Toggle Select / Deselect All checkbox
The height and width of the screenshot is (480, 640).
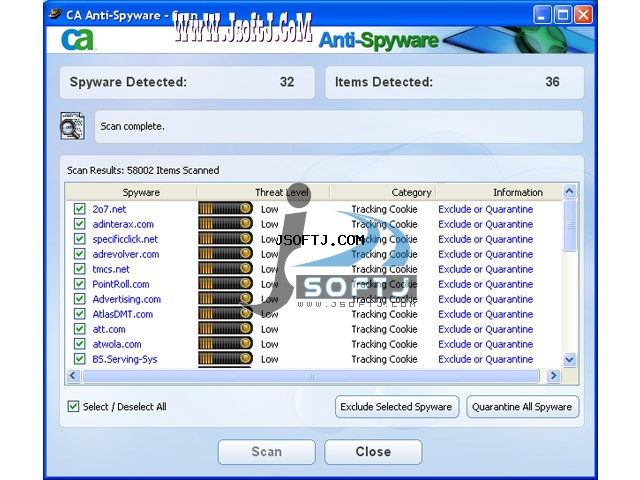pyautogui.click(x=73, y=406)
